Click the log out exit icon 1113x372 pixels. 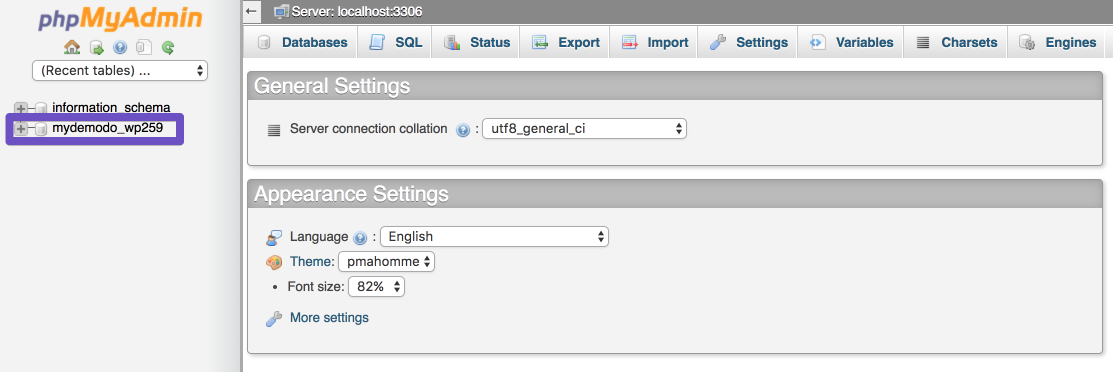97,48
